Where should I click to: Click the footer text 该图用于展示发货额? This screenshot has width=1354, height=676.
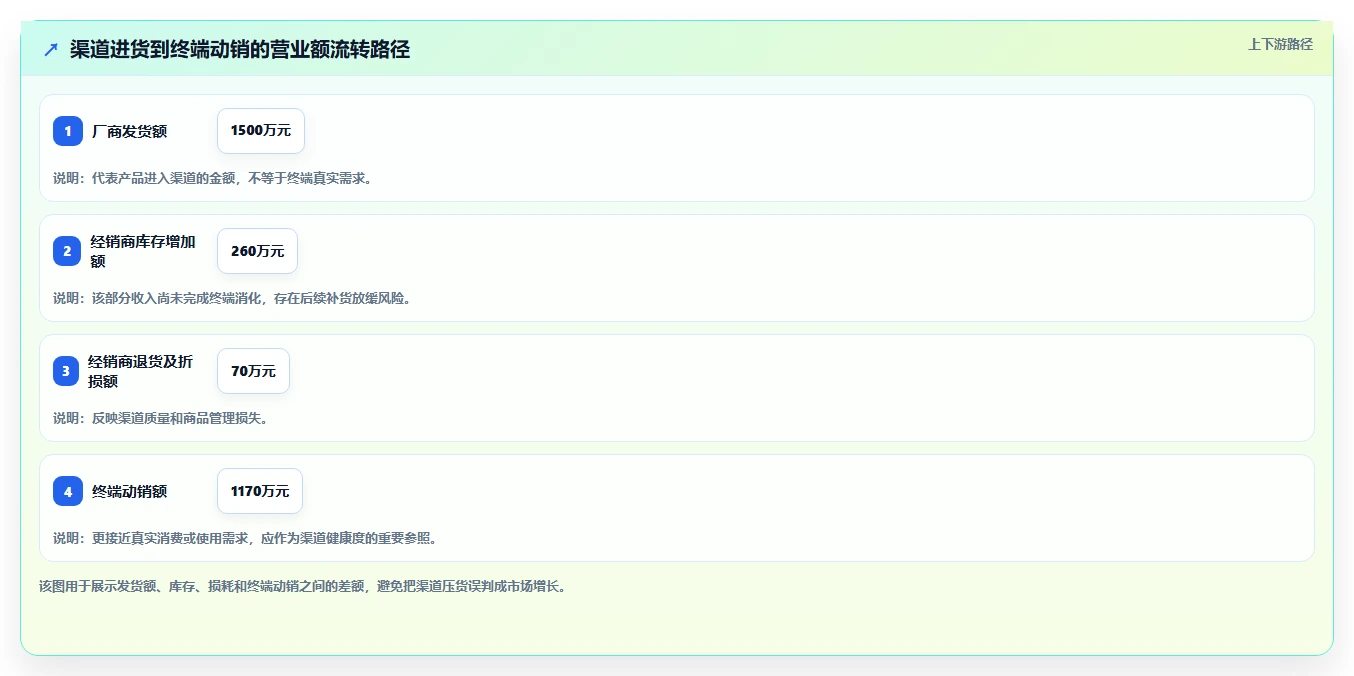coord(98,586)
